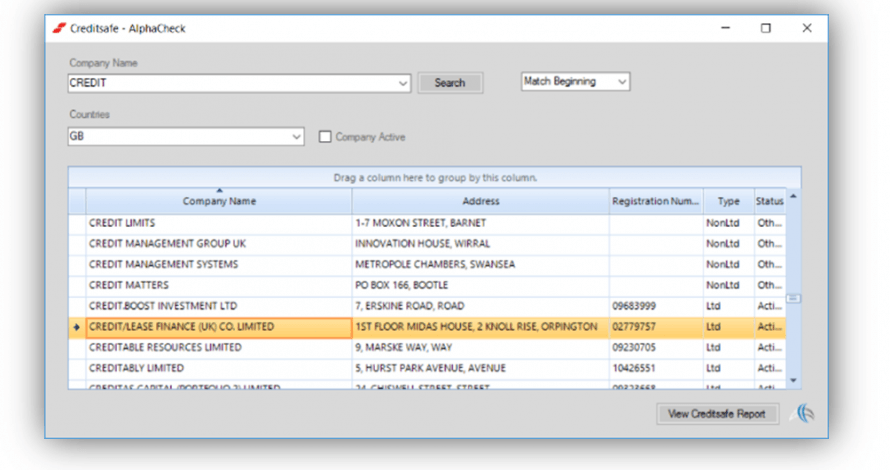This screenshot has height=470, width=890.
Task: Click registration number 02779757
Action: click(x=633, y=327)
